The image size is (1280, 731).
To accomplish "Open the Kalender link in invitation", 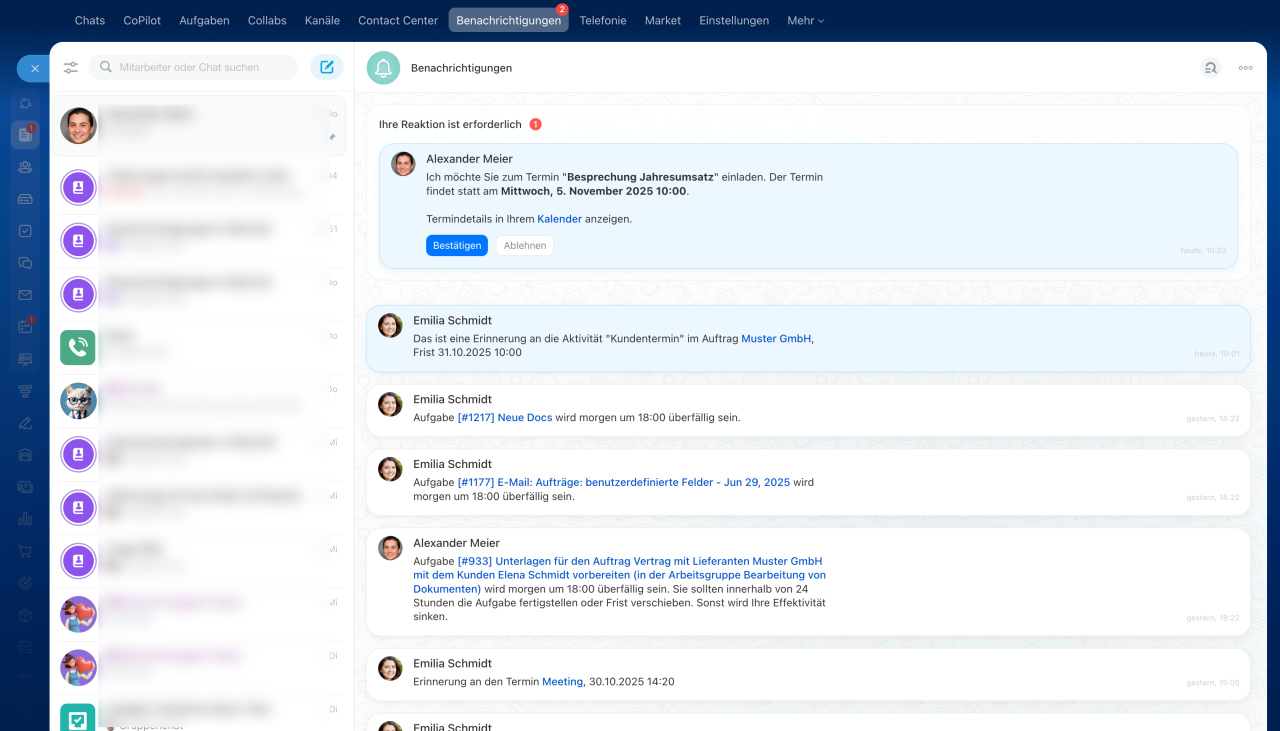I will click(x=559, y=219).
